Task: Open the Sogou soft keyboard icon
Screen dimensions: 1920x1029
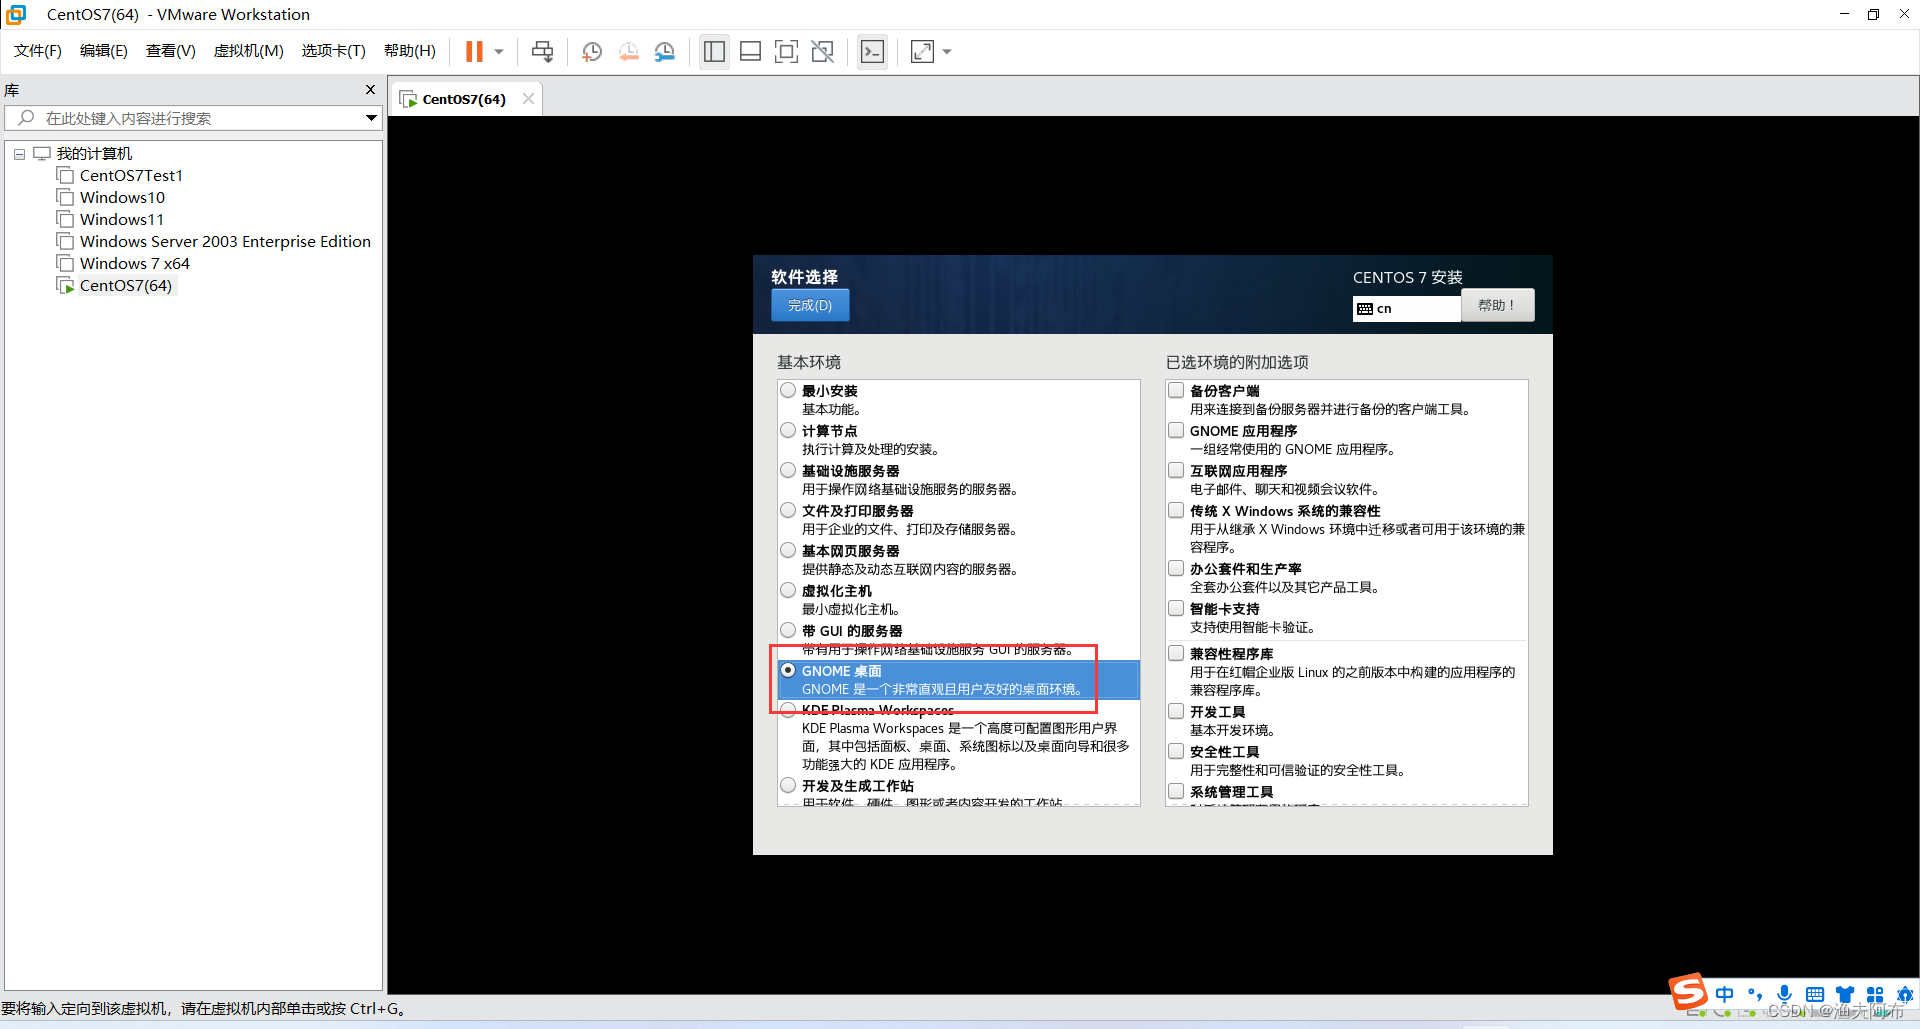Action: tap(1815, 994)
